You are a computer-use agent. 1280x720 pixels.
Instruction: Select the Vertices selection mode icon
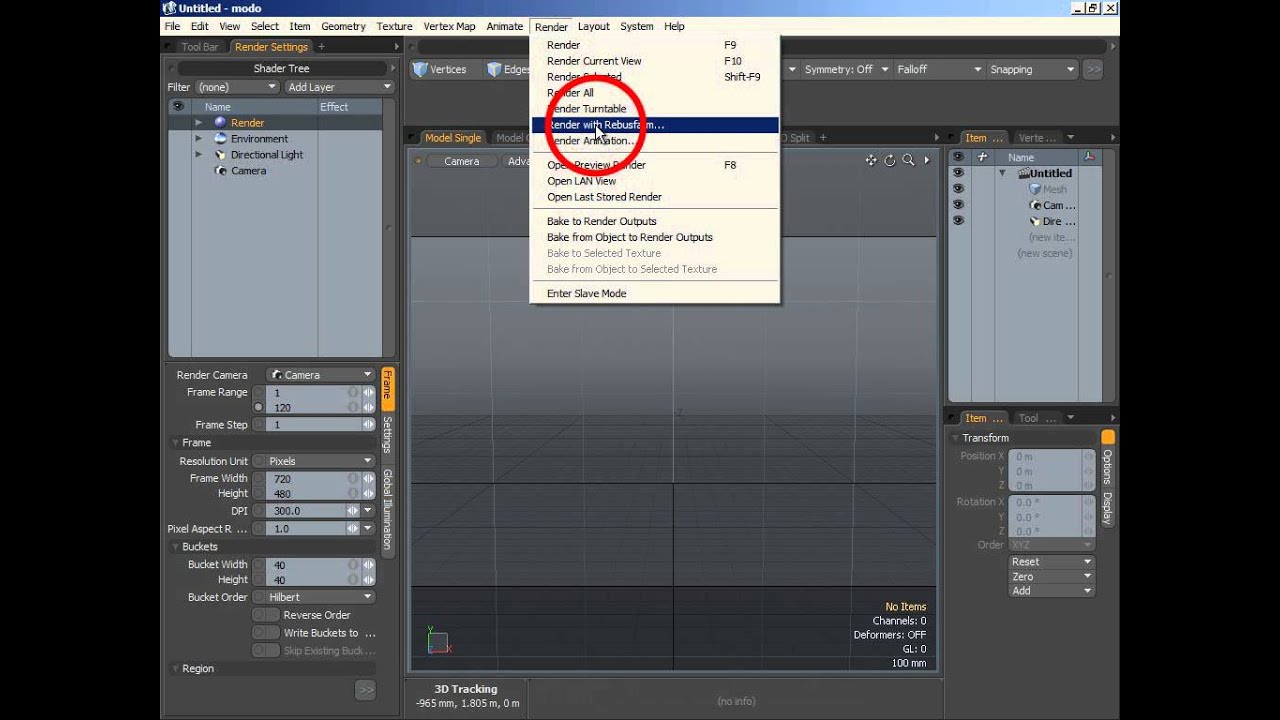pos(421,69)
